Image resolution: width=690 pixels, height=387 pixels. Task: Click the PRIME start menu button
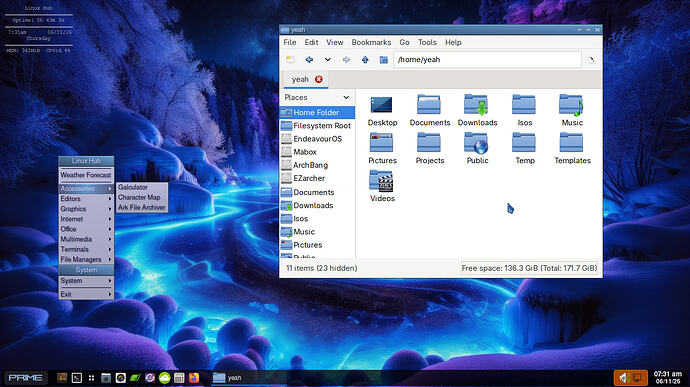[x=26, y=378]
